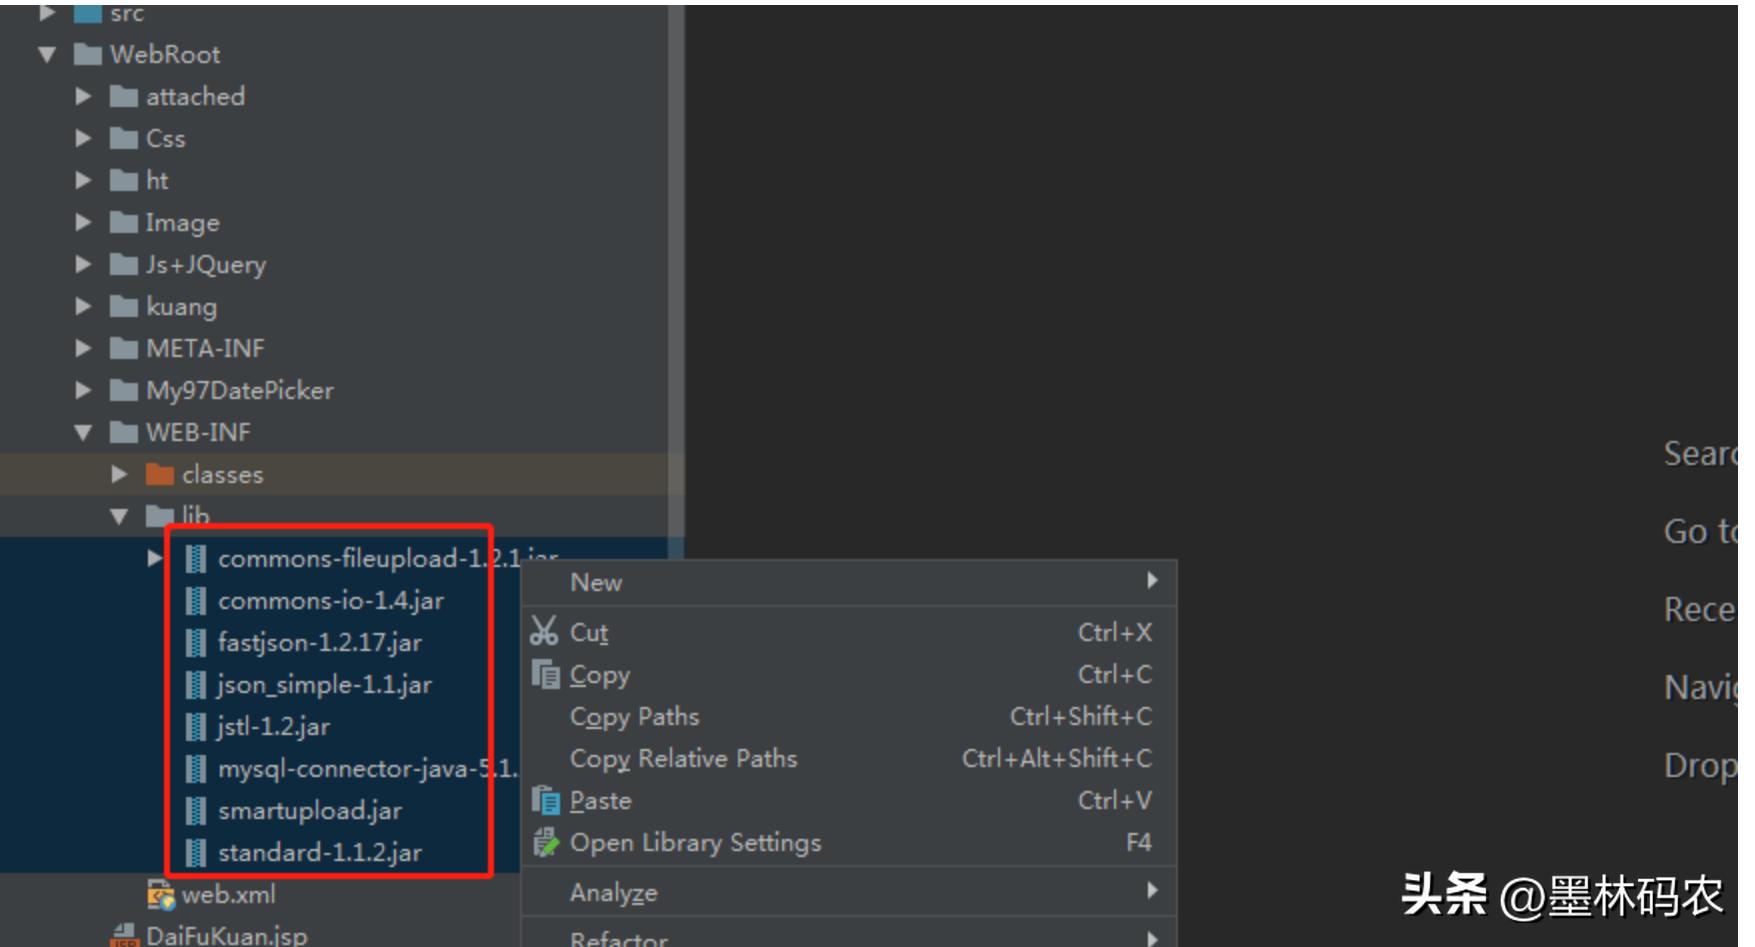Select the web.xml file name
This screenshot has height=947, width=1755.
tap(229, 894)
